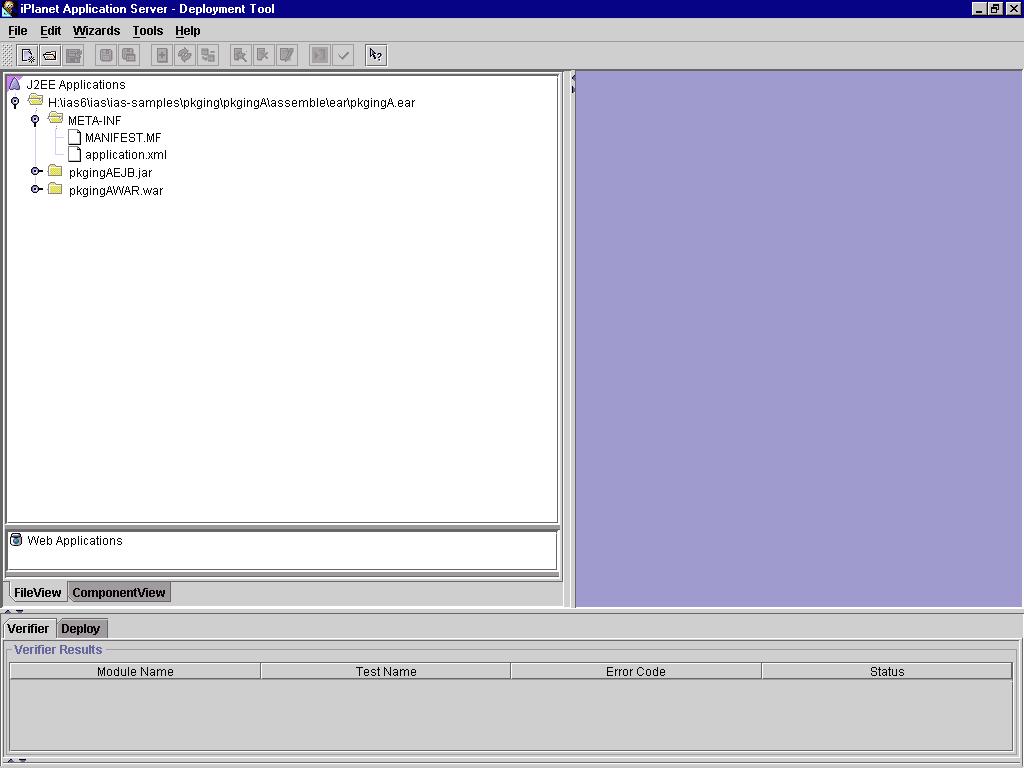Switch to the ComponentView tab
Image resolution: width=1024 pixels, height=768 pixels.
click(119, 592)
